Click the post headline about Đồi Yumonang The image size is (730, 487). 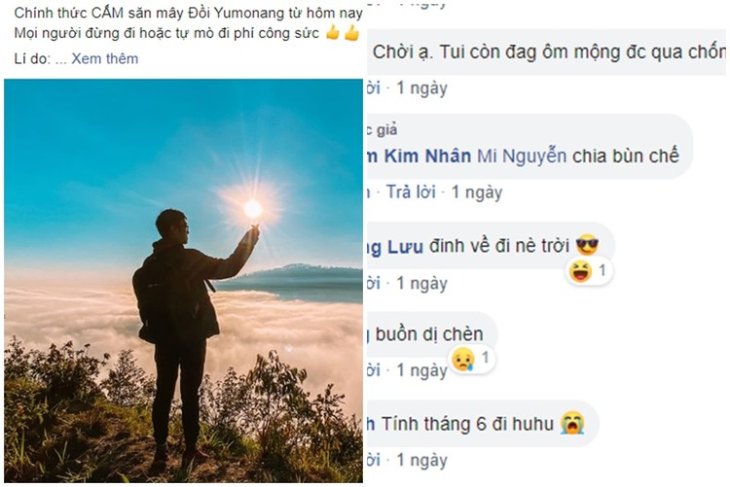pos(188,13)
